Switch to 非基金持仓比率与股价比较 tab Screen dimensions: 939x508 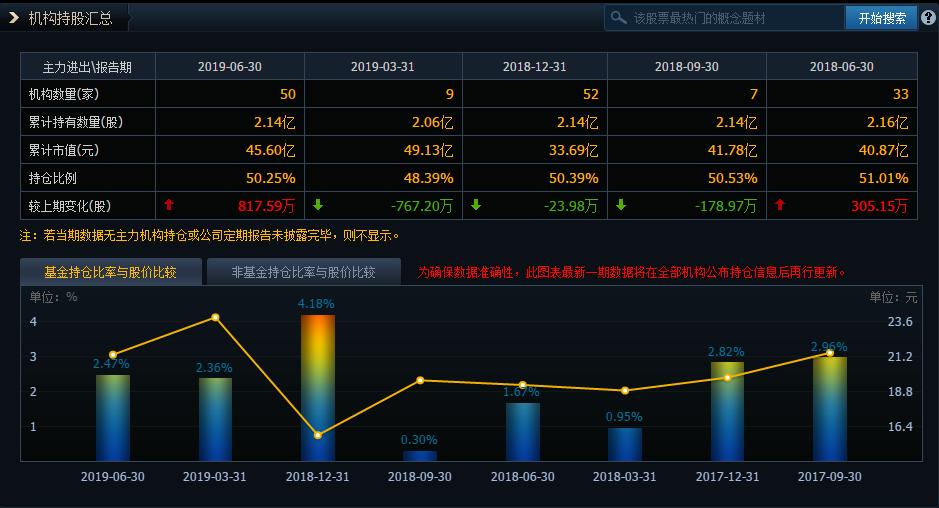click(x=304, y=272)
